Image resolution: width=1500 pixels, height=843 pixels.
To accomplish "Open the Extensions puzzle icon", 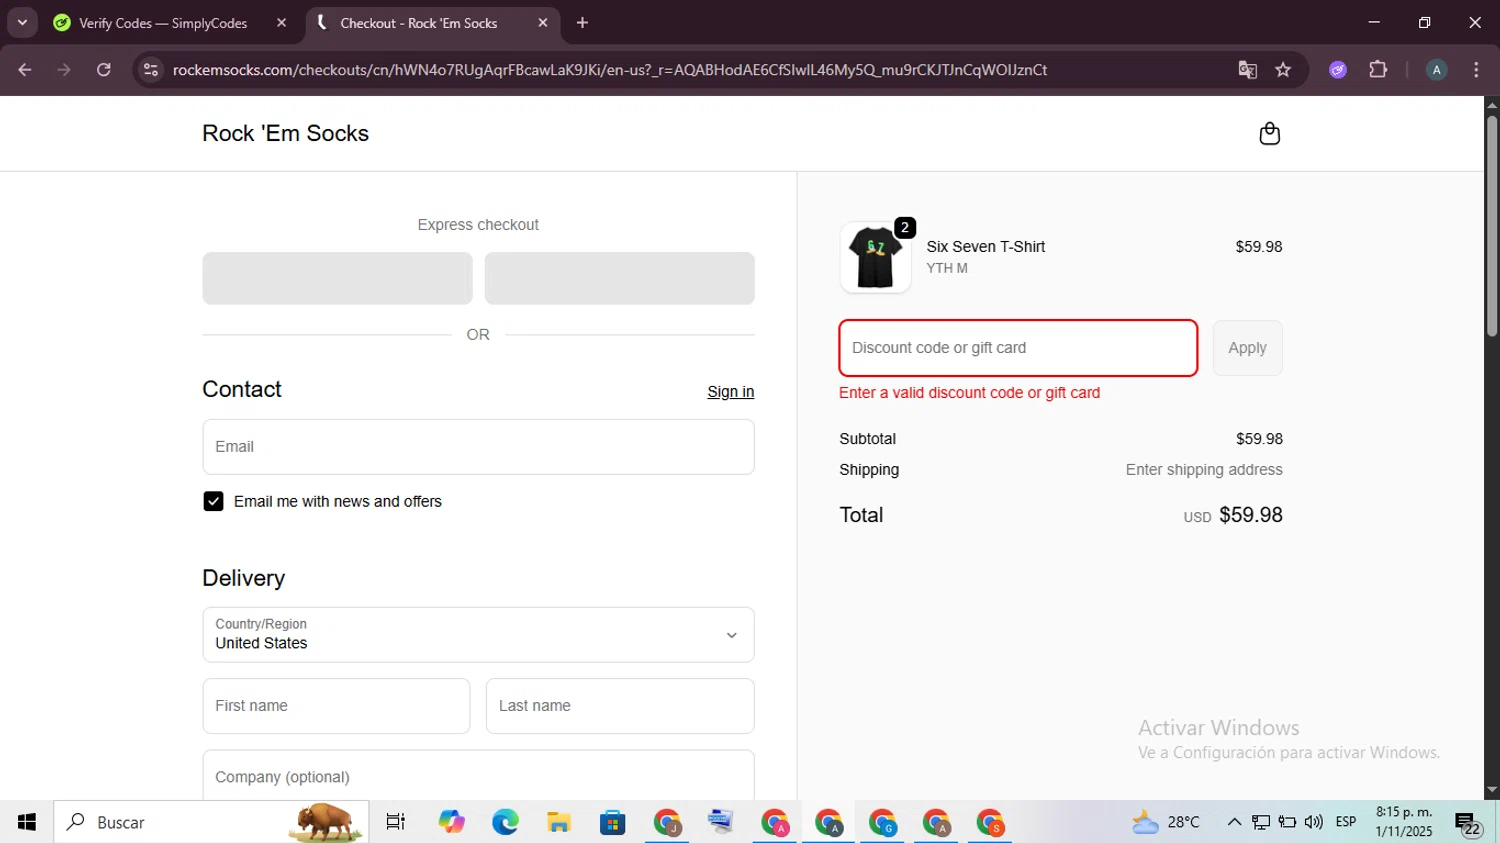I will pyautogui.click(x=1378, y=70).
